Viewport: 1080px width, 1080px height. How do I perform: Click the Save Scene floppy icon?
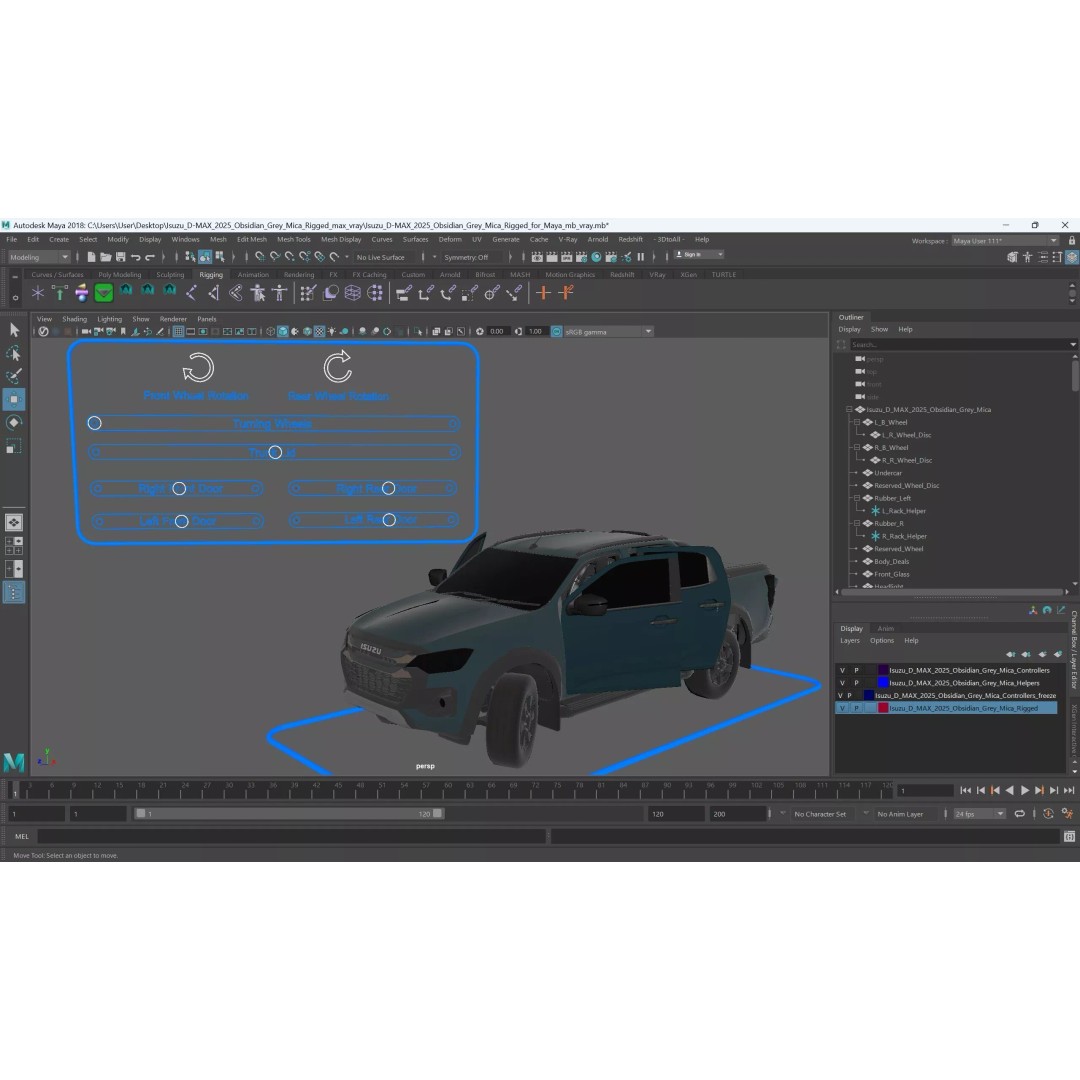(x=121, y=257)
